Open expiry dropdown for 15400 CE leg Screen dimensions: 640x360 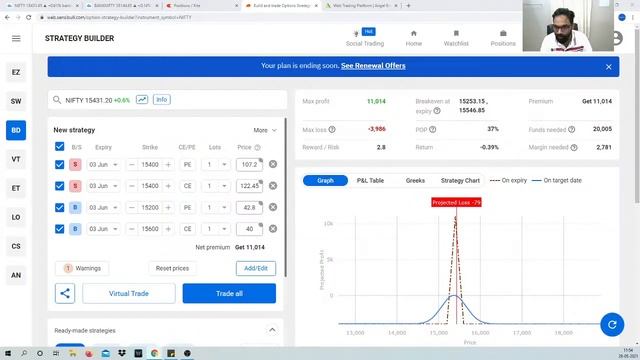103,186
